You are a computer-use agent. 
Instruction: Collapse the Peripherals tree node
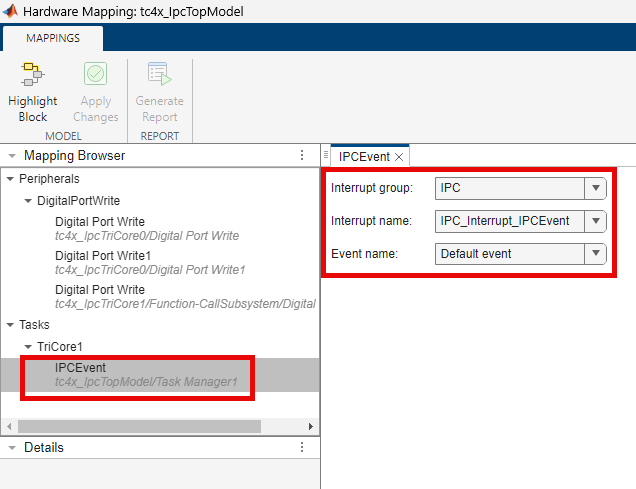pyautogui.click(x=11, y=179)
